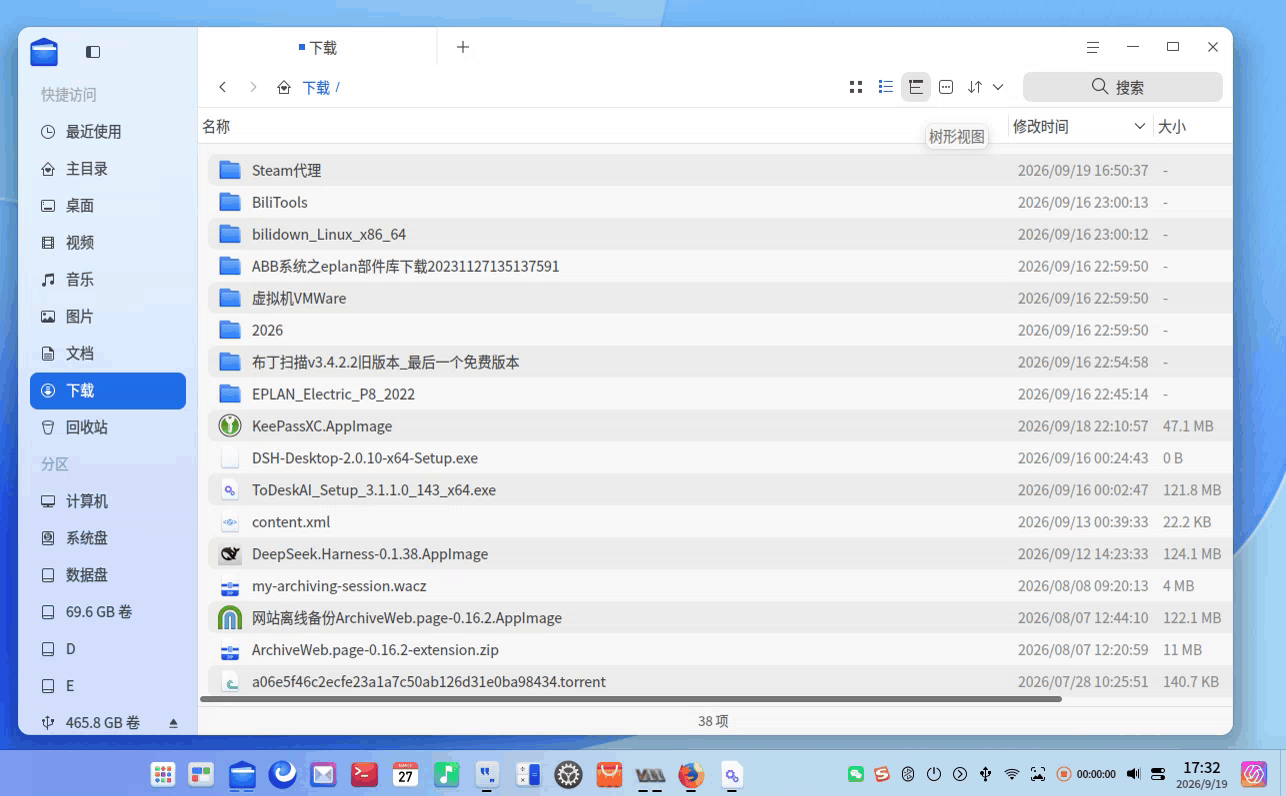The image size is (1286, 796).
Task: Open 回收站 in the sidebar
Action: (x=108, y=427)
